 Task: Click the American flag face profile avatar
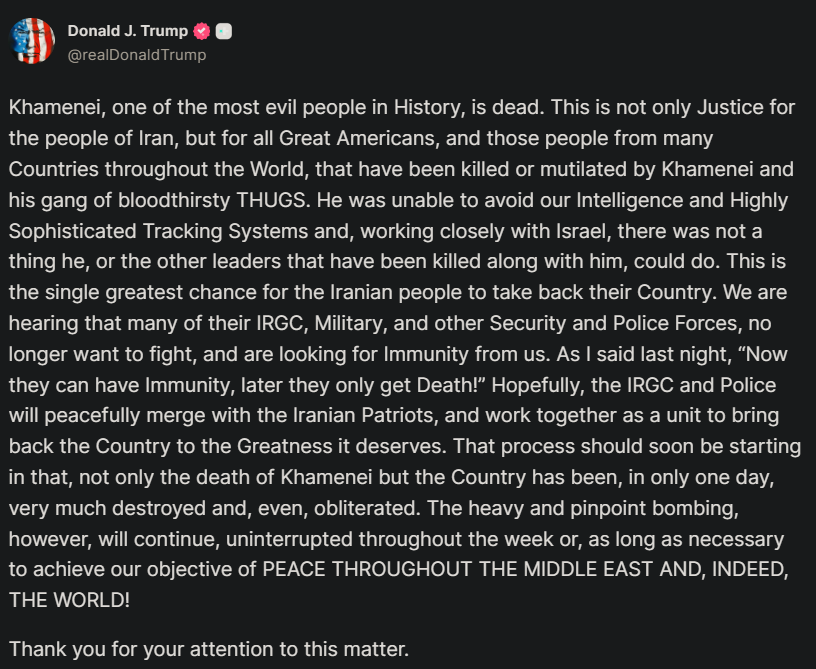[x=32, y=41]
